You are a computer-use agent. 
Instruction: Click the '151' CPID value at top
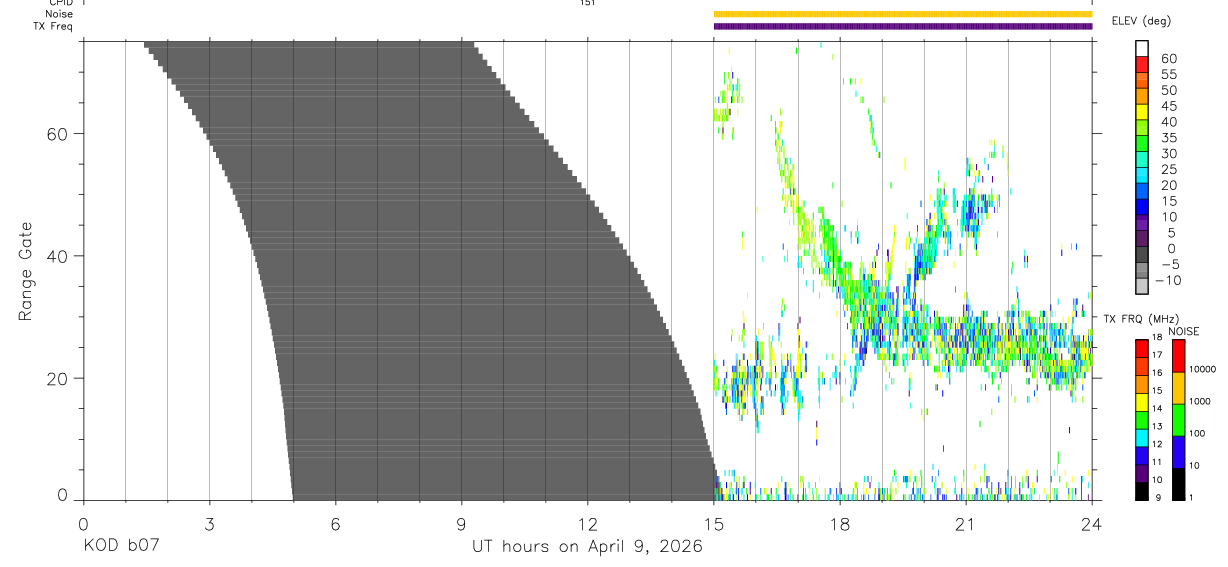click(x=588, y=3)
